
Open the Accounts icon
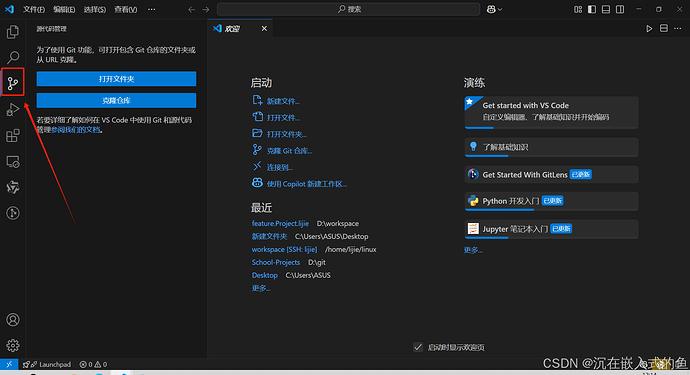coord(13,320)
